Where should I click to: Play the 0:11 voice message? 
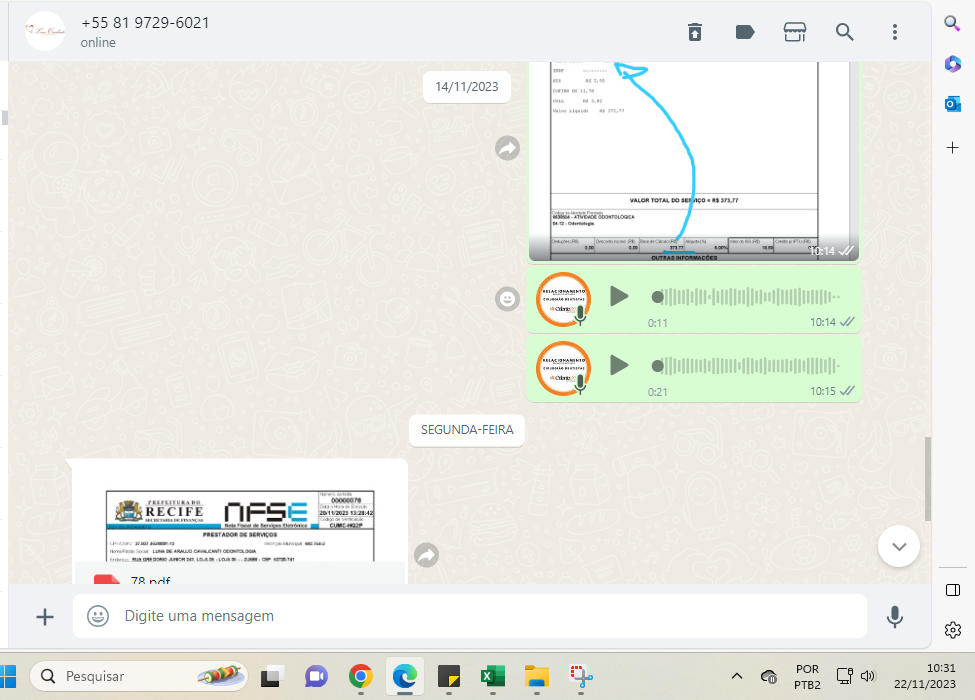click(618, 297)
